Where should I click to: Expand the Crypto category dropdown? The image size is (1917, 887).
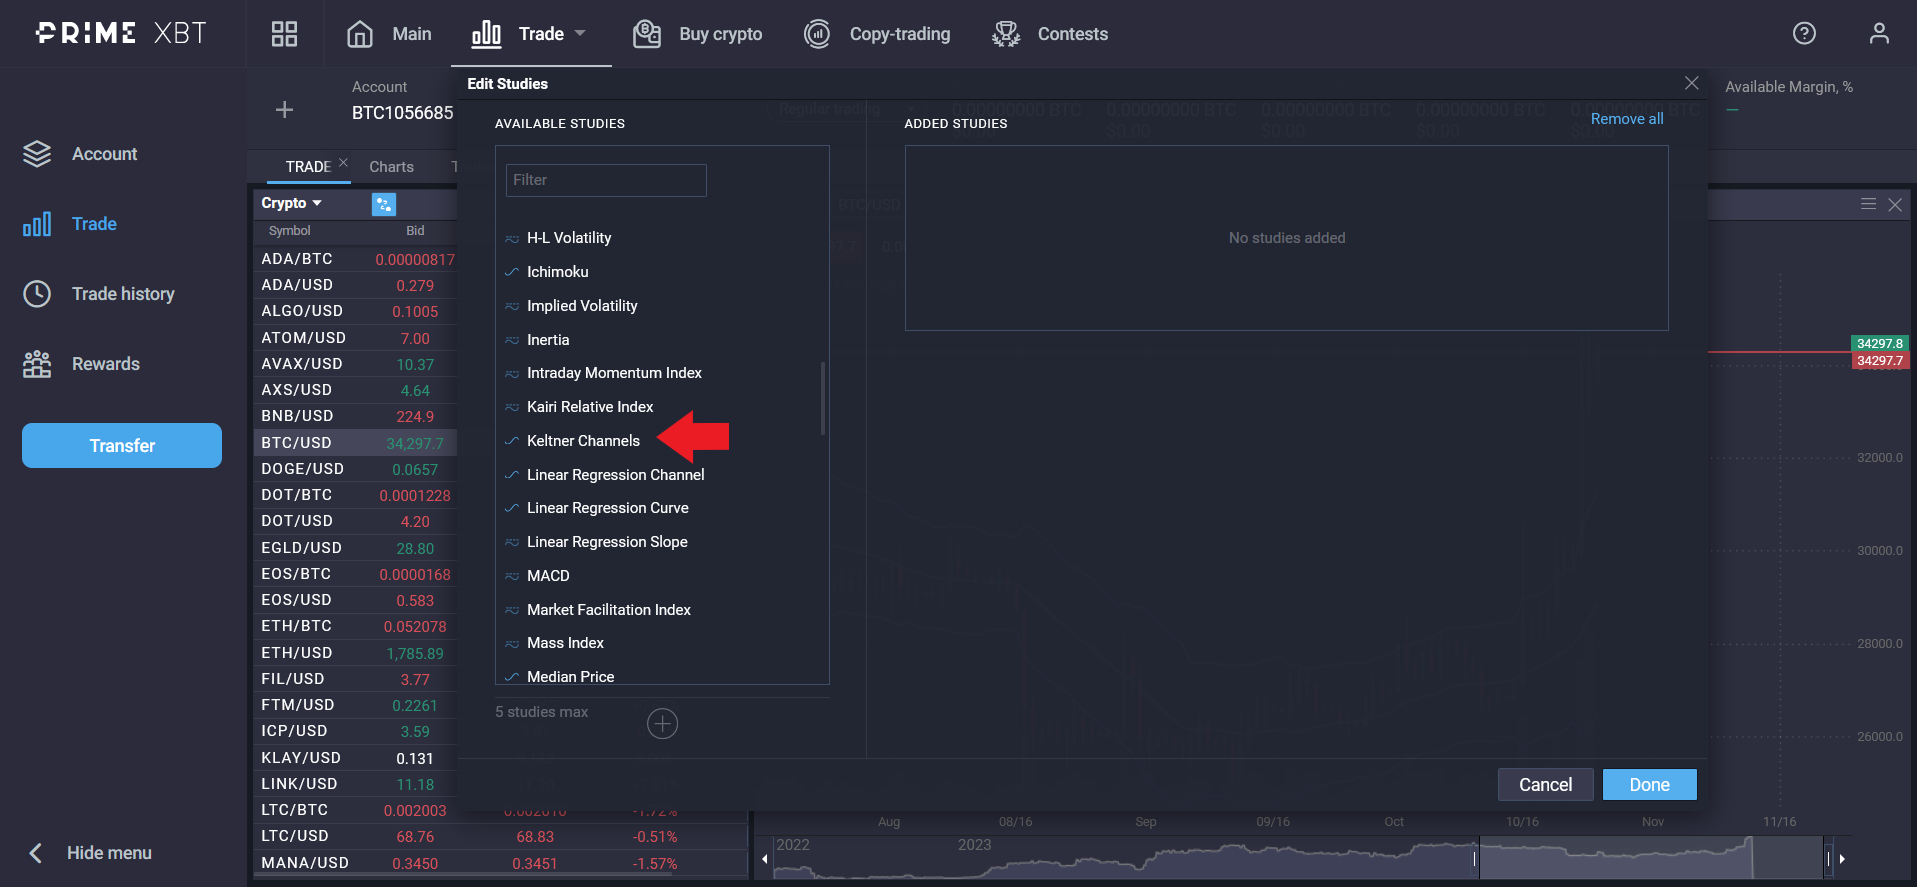coord(291,203)
